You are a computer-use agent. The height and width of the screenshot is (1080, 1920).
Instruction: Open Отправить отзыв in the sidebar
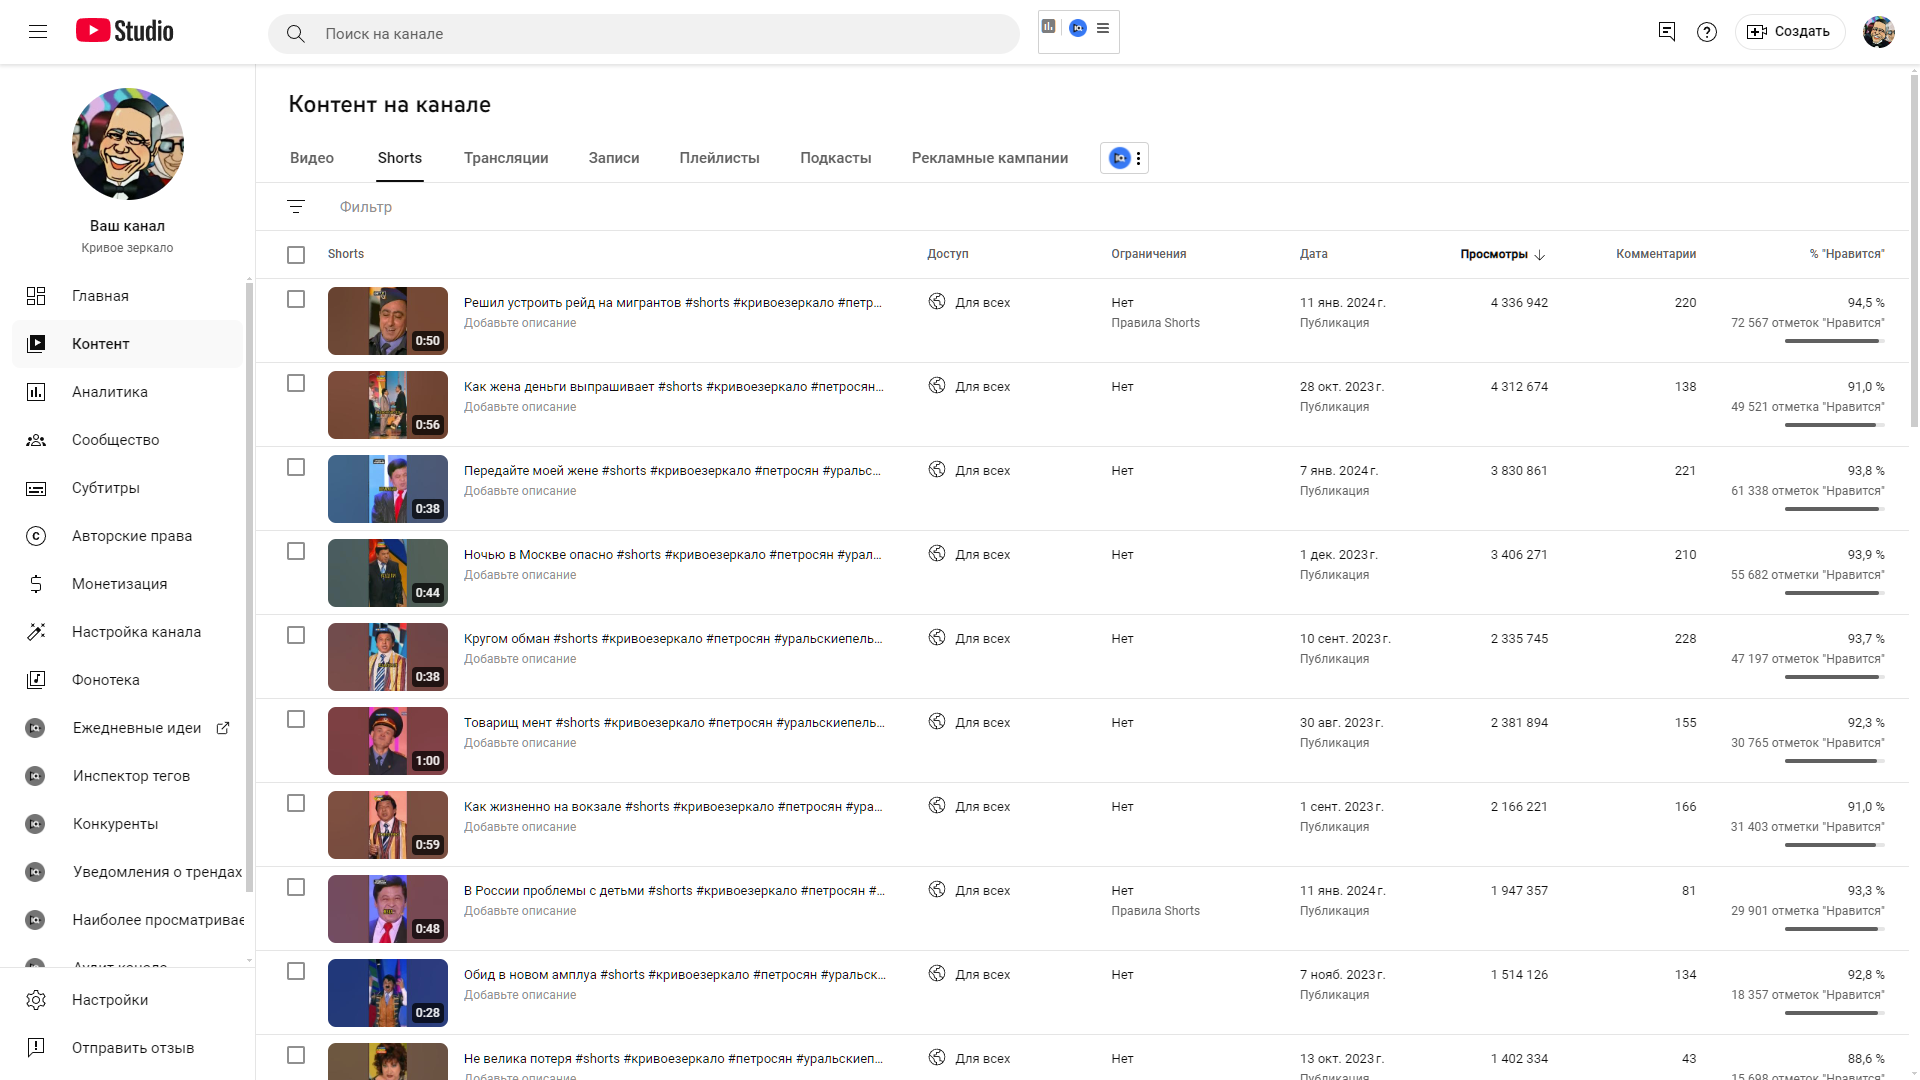click(x=128, y=1048)
